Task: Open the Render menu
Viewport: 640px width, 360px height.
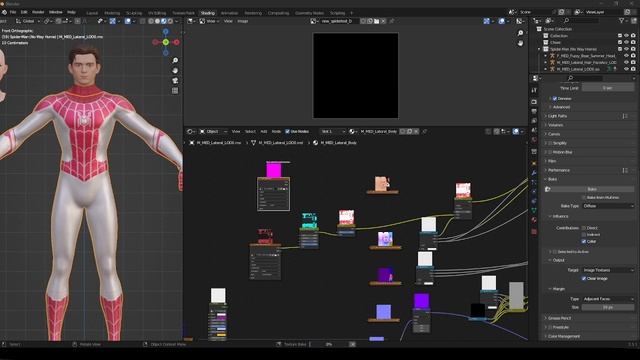Action: coord(38,12)
